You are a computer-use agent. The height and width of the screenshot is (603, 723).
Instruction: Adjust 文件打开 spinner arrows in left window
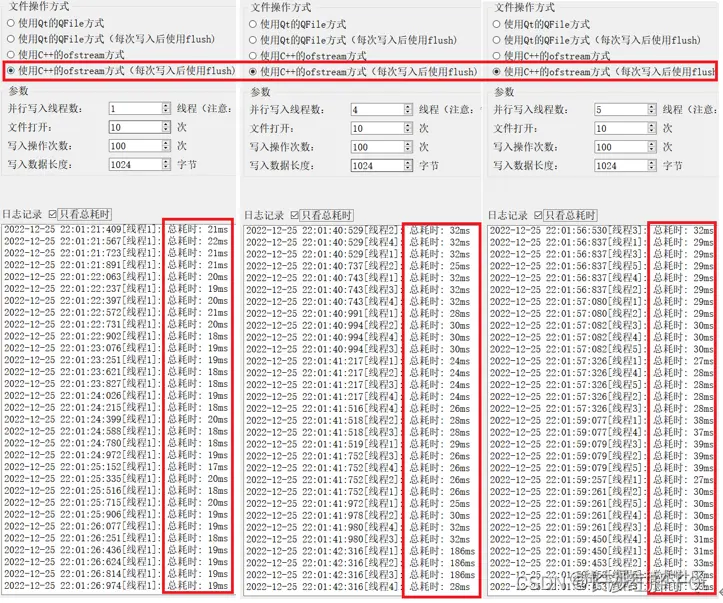(x=166, y=127)
